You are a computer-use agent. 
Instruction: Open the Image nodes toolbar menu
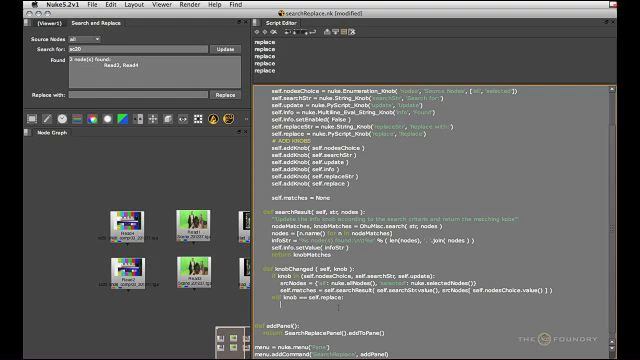[x=32, y=119]
